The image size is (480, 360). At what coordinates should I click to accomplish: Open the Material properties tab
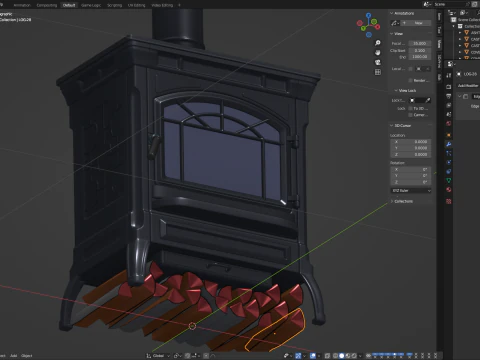[449, 189]
